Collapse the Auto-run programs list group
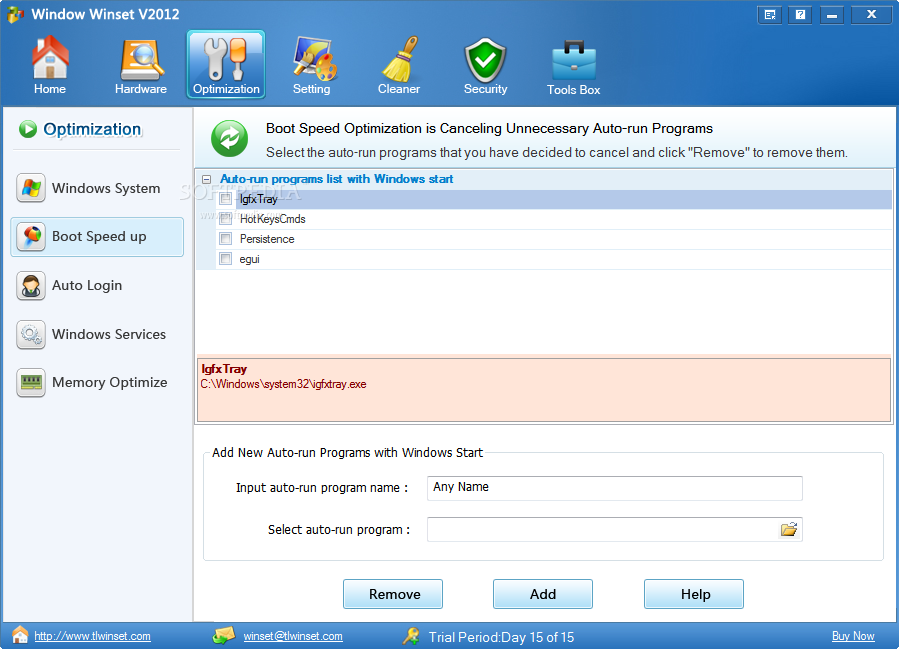The image size is (899, 649). pyautogui.click(x=206, y=179)
